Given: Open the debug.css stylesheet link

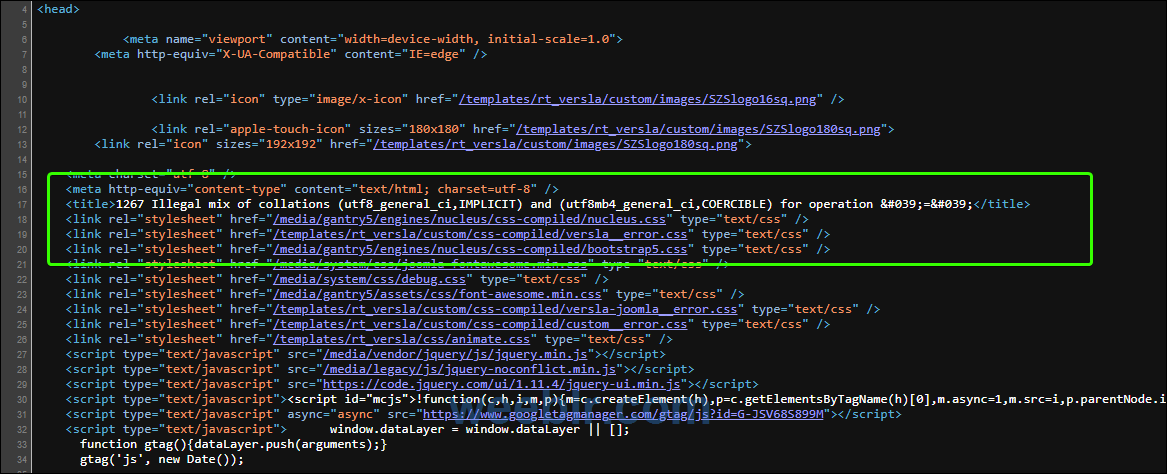Looking at the screenshot, I should pos(370,279).
